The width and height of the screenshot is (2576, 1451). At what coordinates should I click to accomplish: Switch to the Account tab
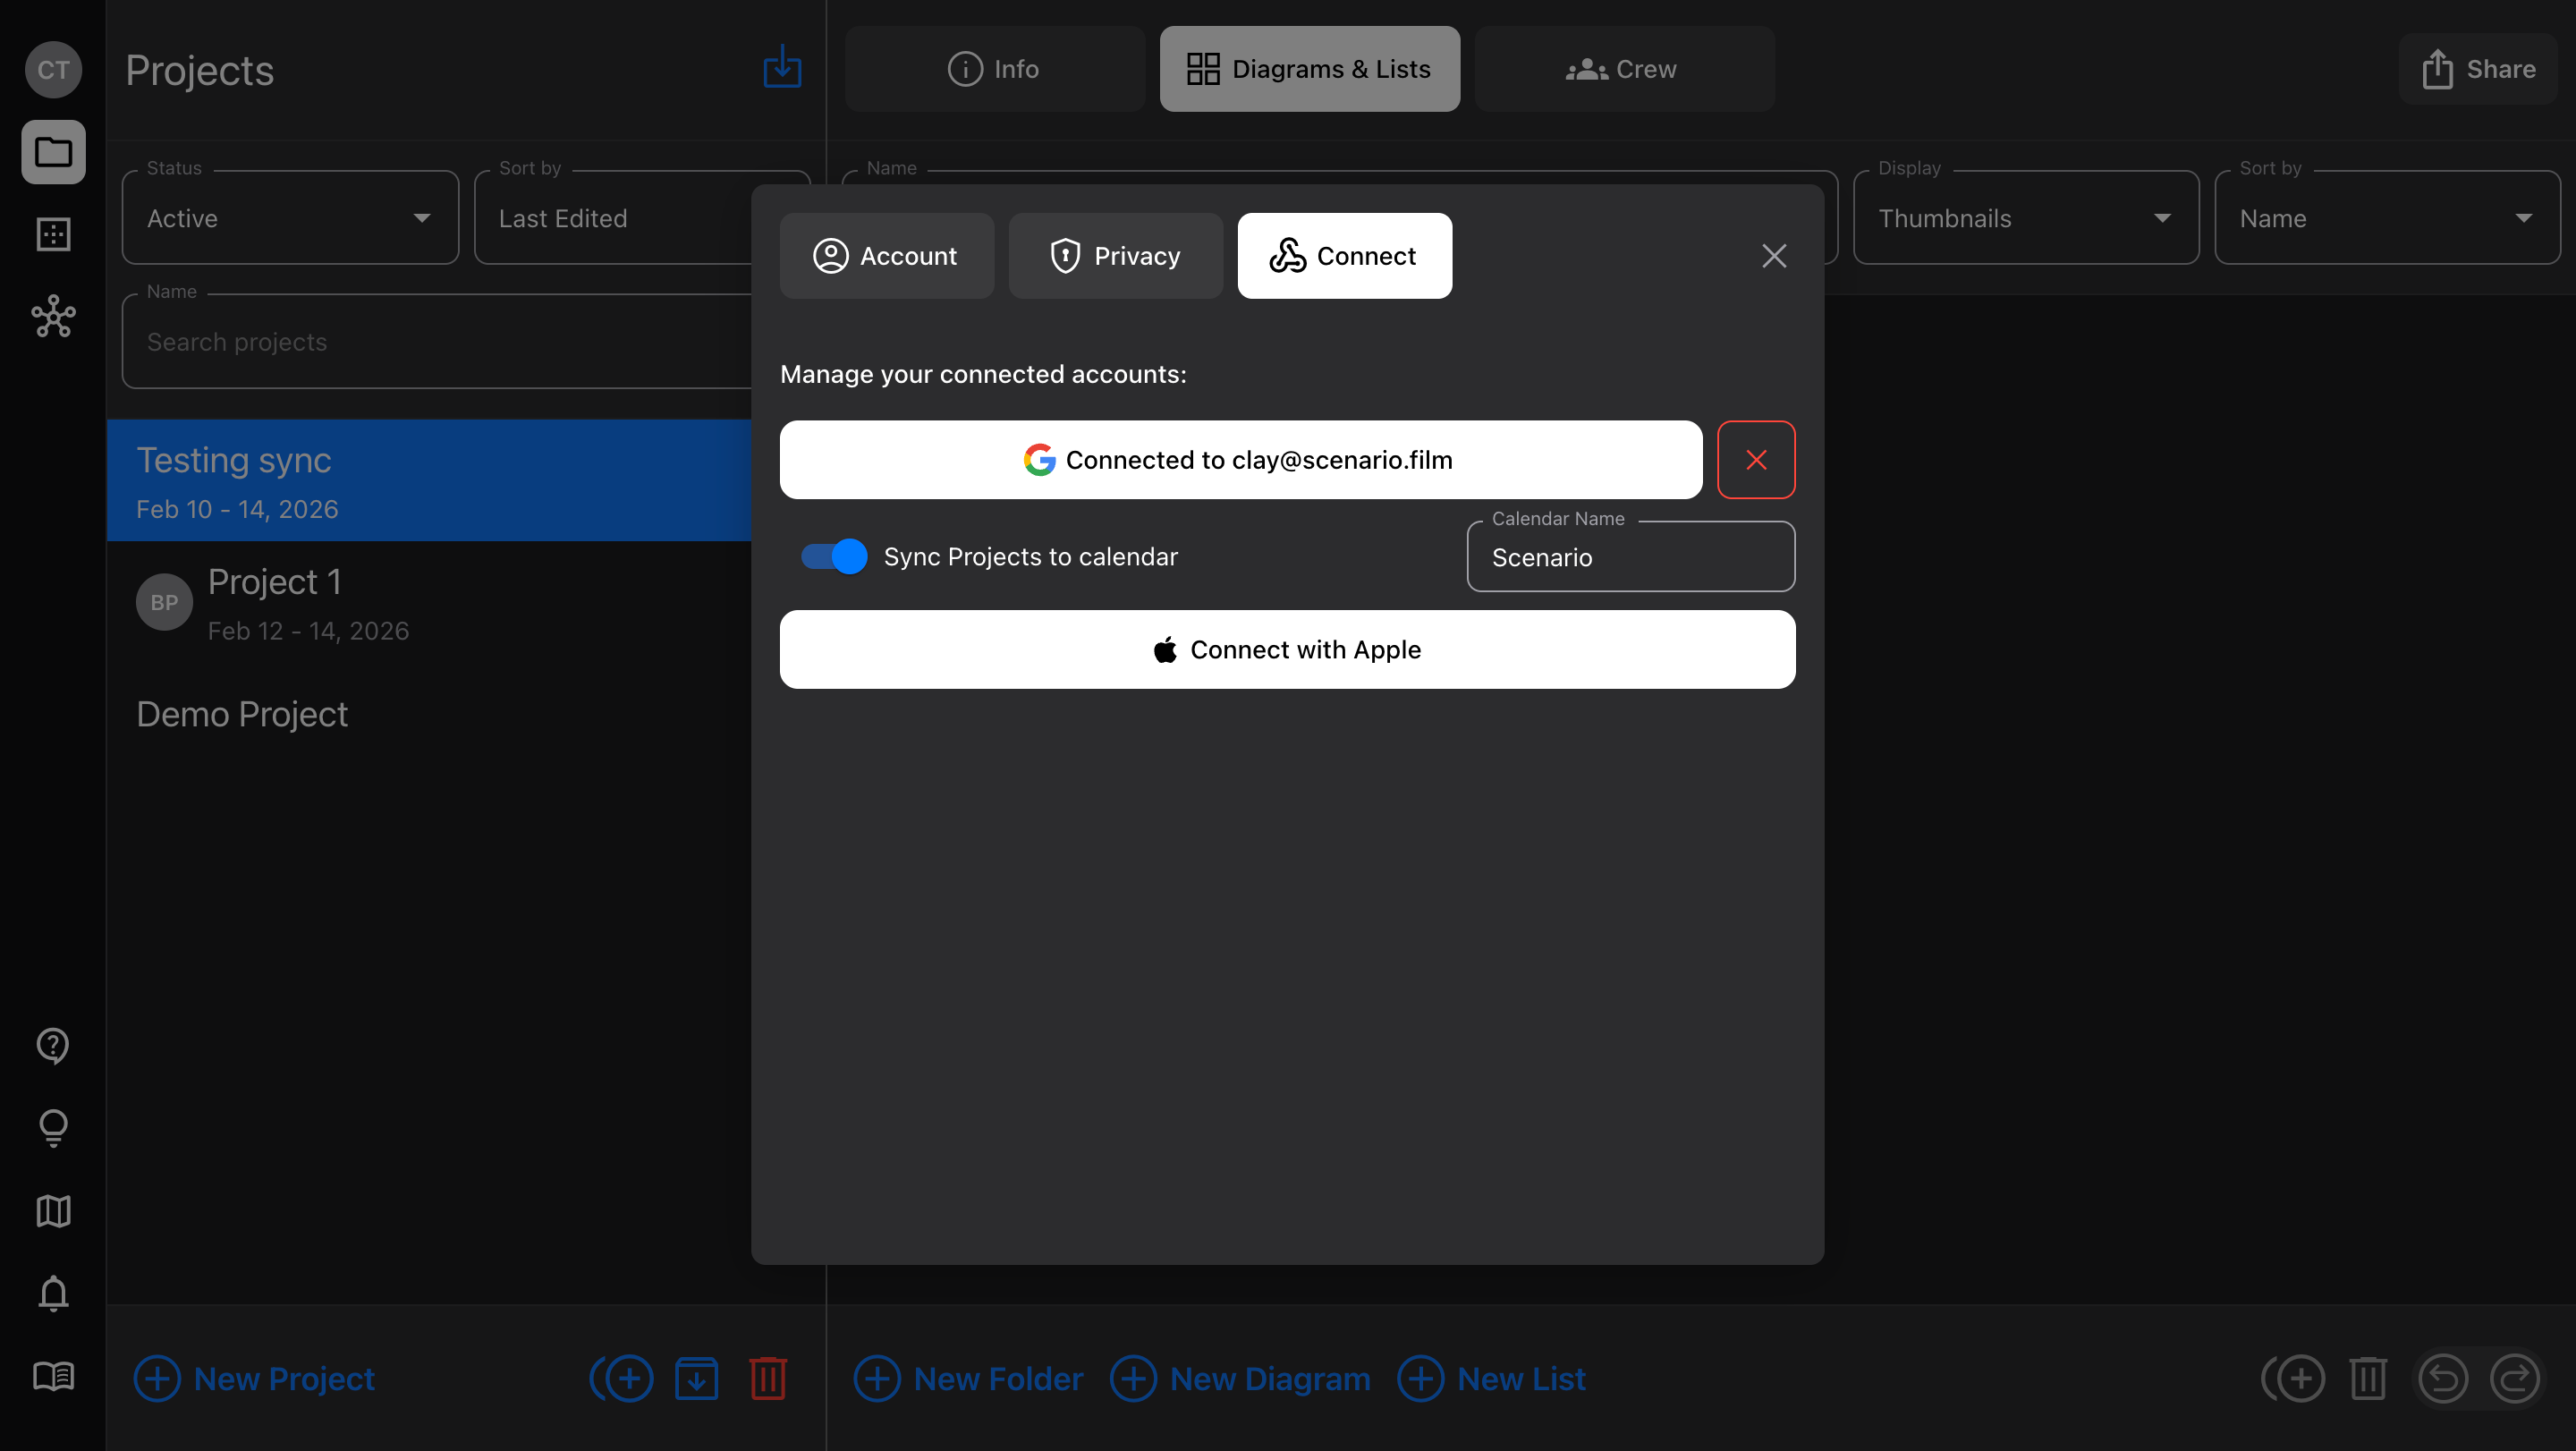pos(886,256)
